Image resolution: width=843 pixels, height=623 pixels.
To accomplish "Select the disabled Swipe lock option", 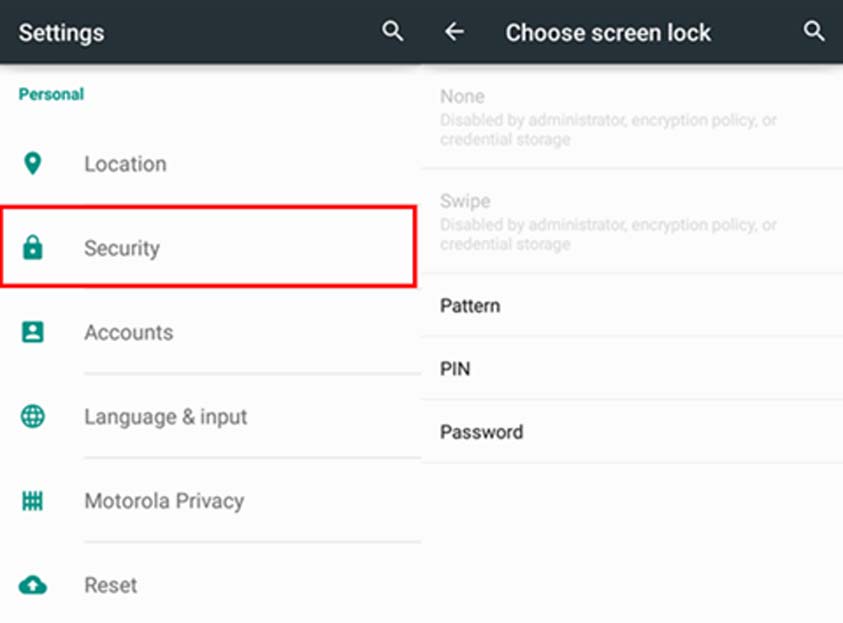I will point(465,201).
